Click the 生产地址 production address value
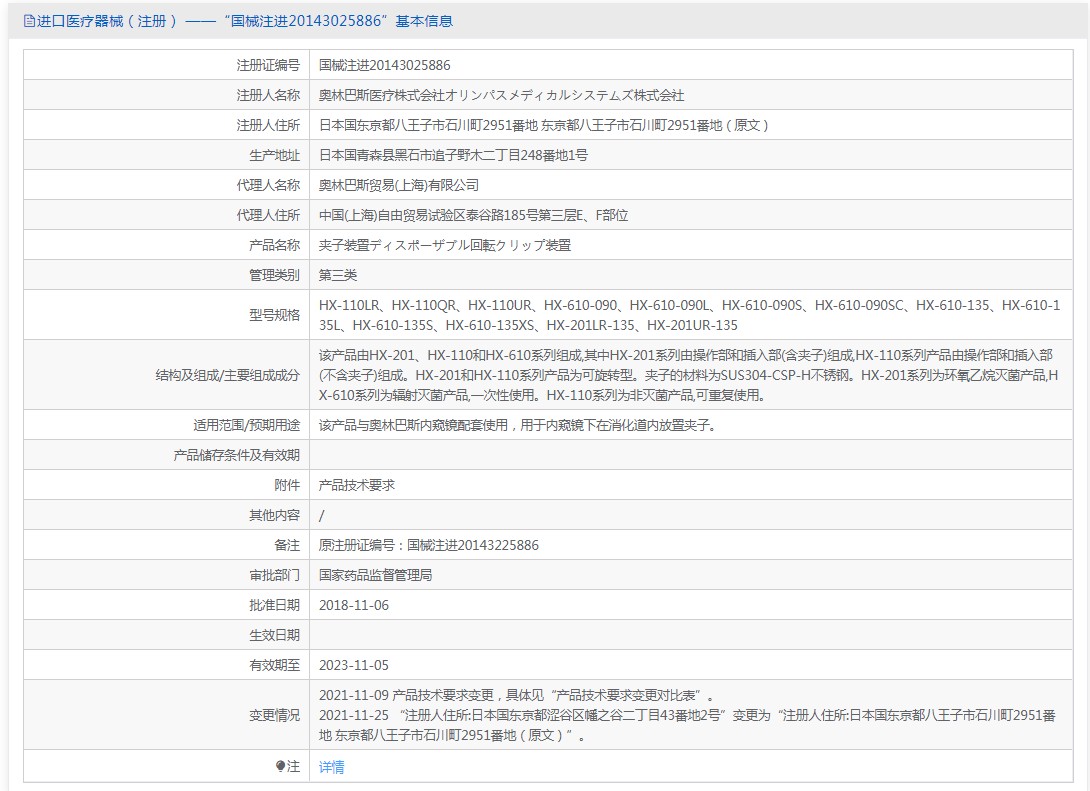The height and width of the screenshot is (791, 1090). pyautogui.click(x=453, y=155)
